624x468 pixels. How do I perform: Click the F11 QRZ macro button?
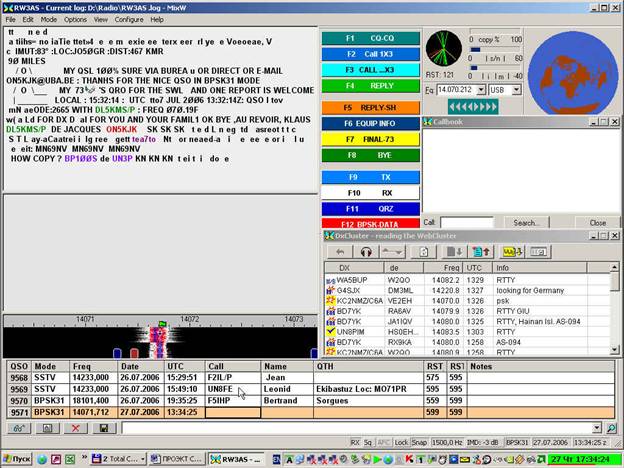click(370, 209)
